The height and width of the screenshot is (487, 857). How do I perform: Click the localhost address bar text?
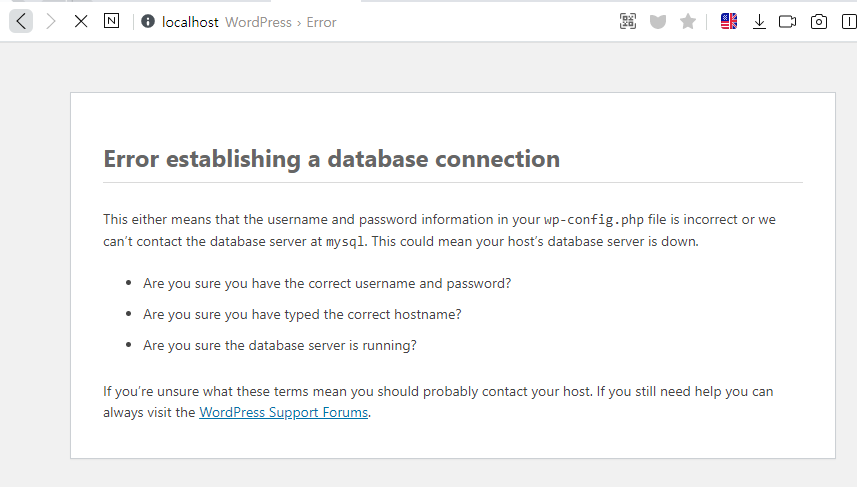coord(190,22)
